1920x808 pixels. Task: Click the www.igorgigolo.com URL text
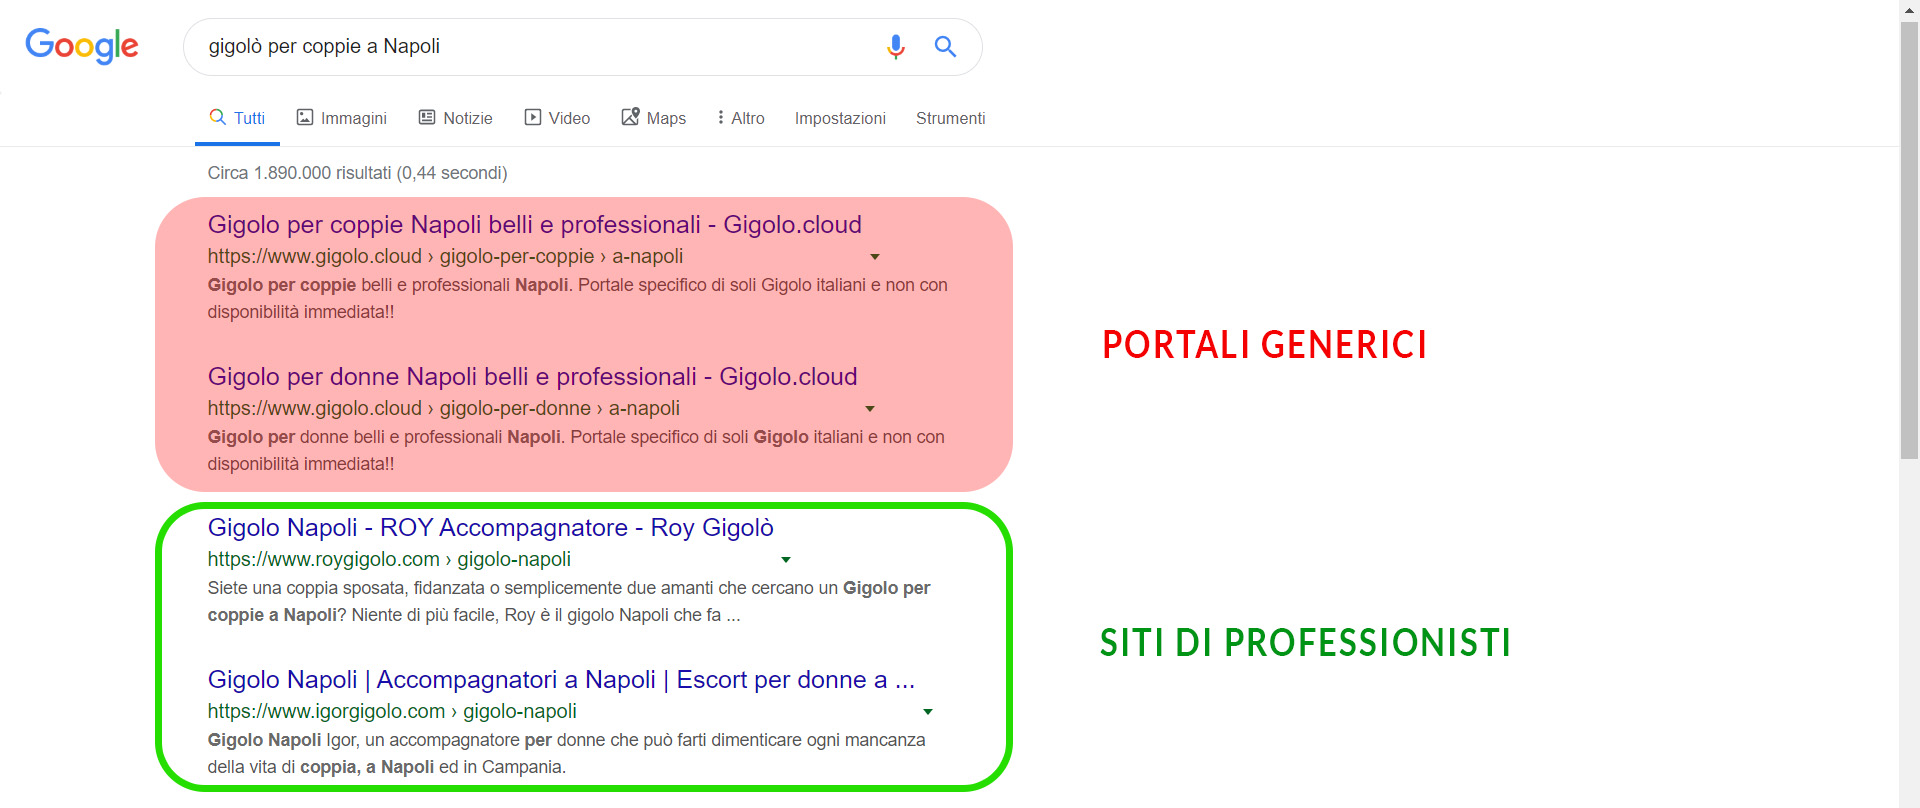(392, 712)
